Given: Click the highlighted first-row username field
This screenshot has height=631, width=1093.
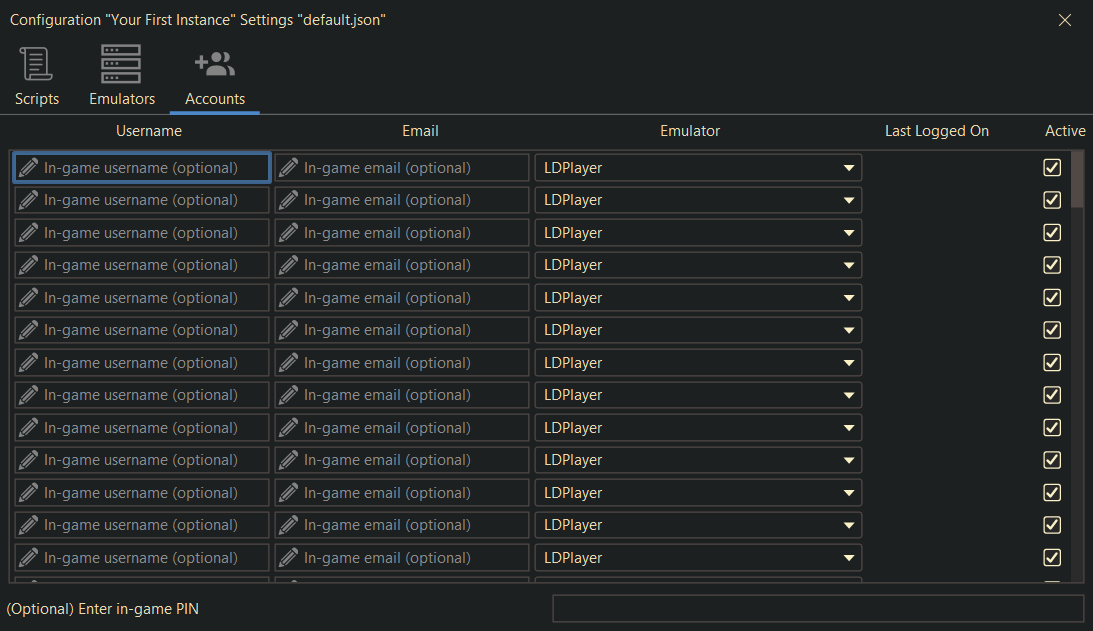Looking at the screenshot, I should [x=142, y=168].
